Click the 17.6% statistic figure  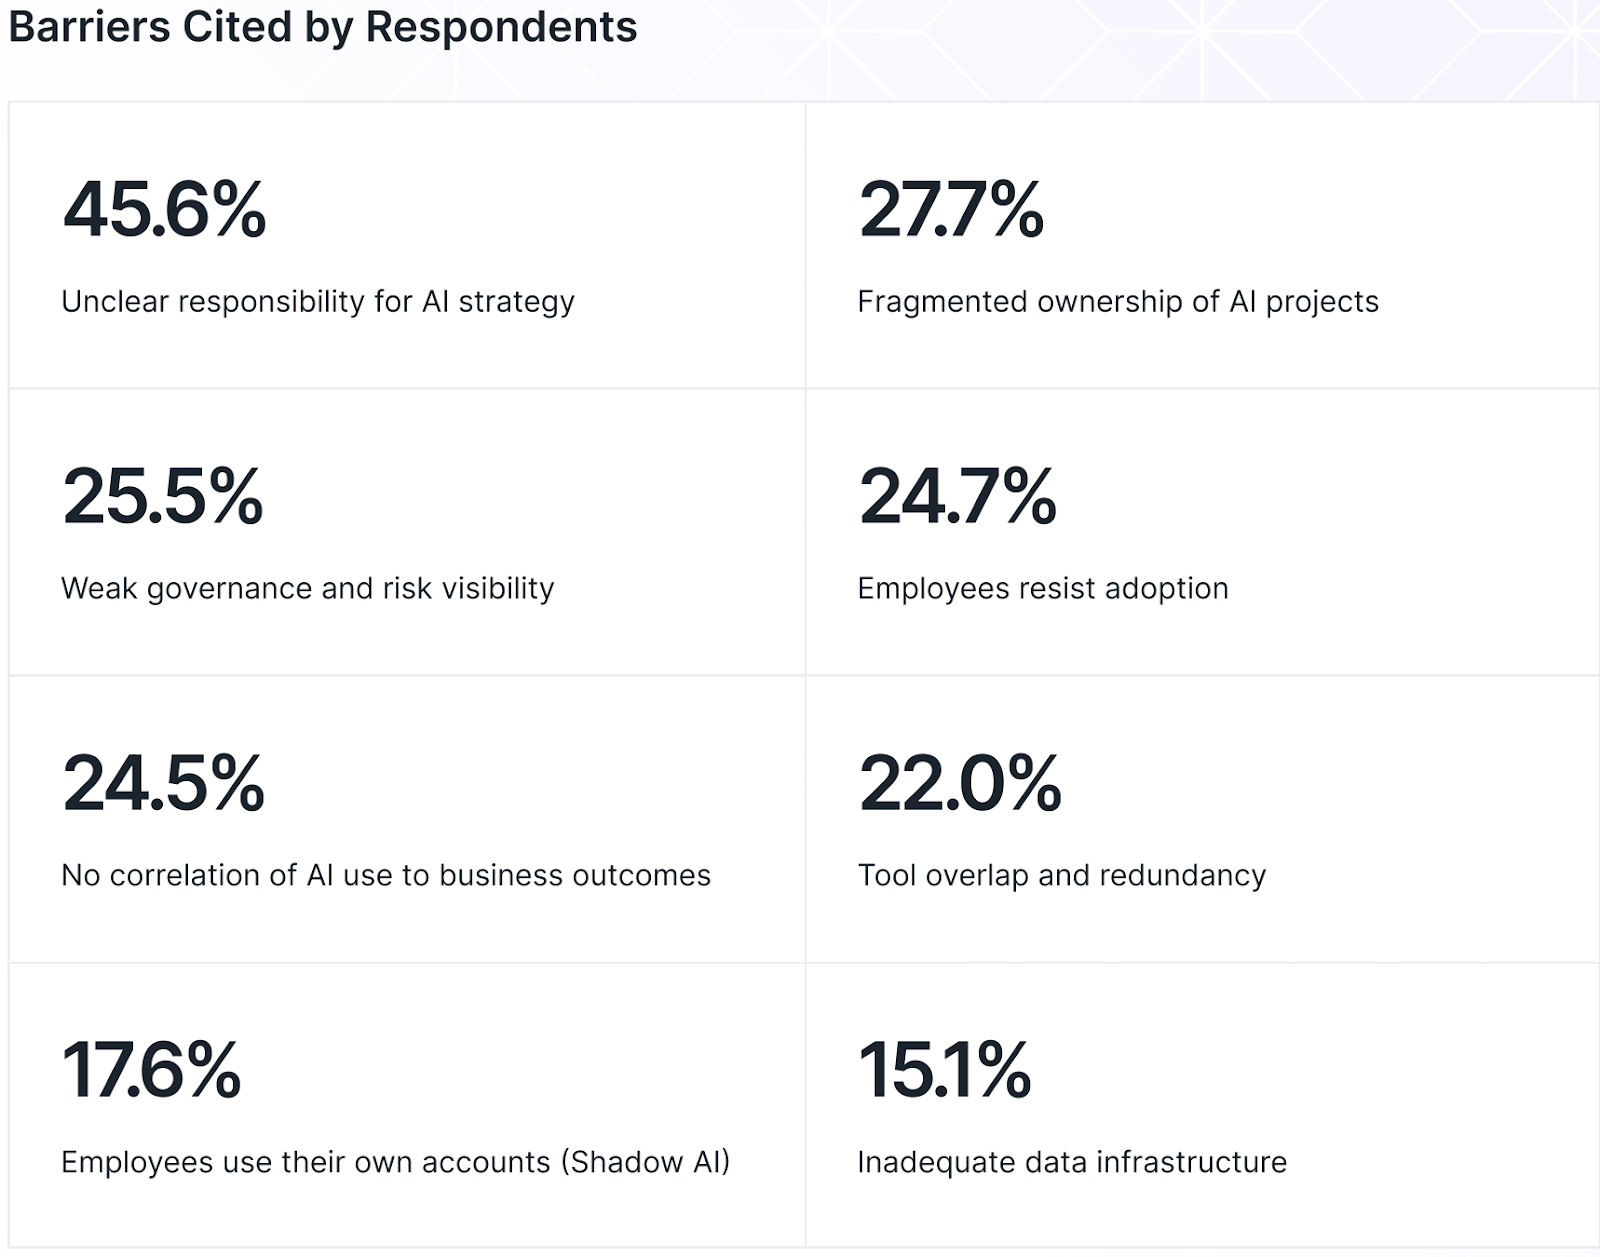tap(152, 1071)
